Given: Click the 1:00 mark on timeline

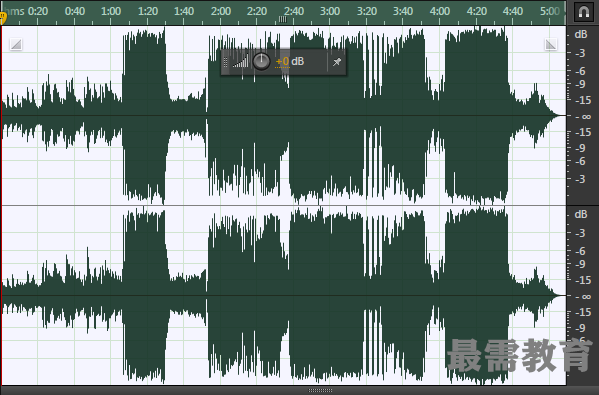Looking at the screenshot, I should coord(111,11).
